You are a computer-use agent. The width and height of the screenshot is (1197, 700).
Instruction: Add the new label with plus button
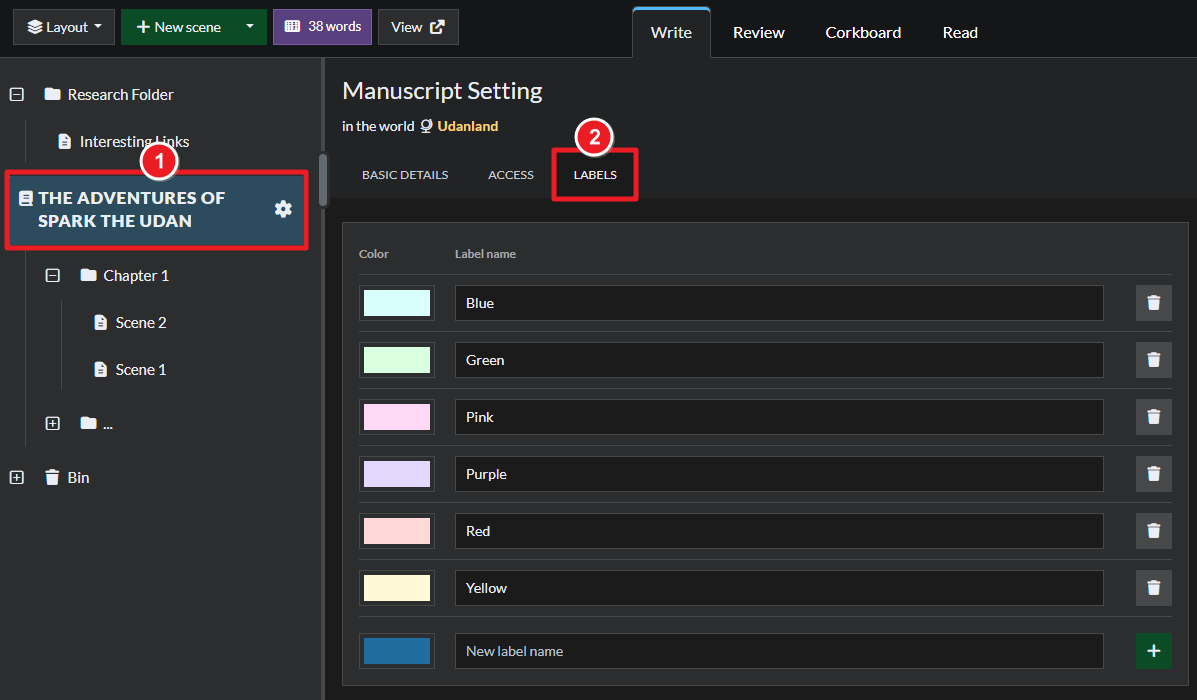pyautogui.click(x=1153, y=651)
